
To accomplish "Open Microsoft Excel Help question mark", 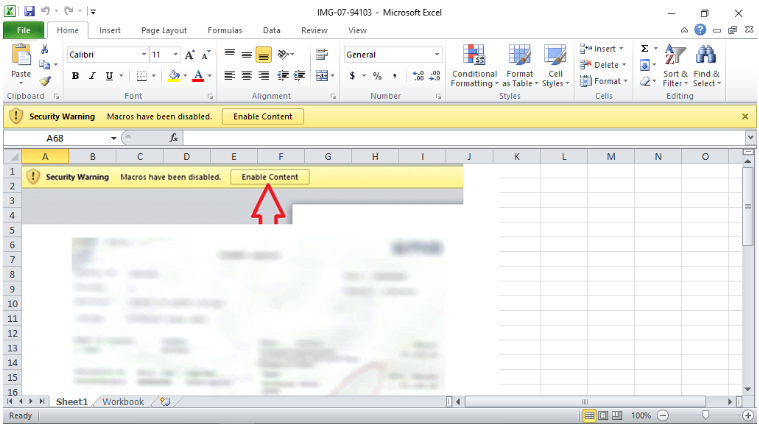I will 700,30.
